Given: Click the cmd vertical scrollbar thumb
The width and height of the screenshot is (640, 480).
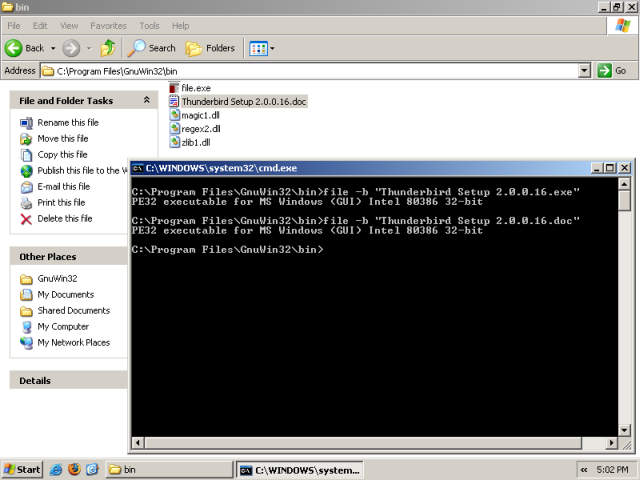Looking at the screenshot, I should click(624, 200).
